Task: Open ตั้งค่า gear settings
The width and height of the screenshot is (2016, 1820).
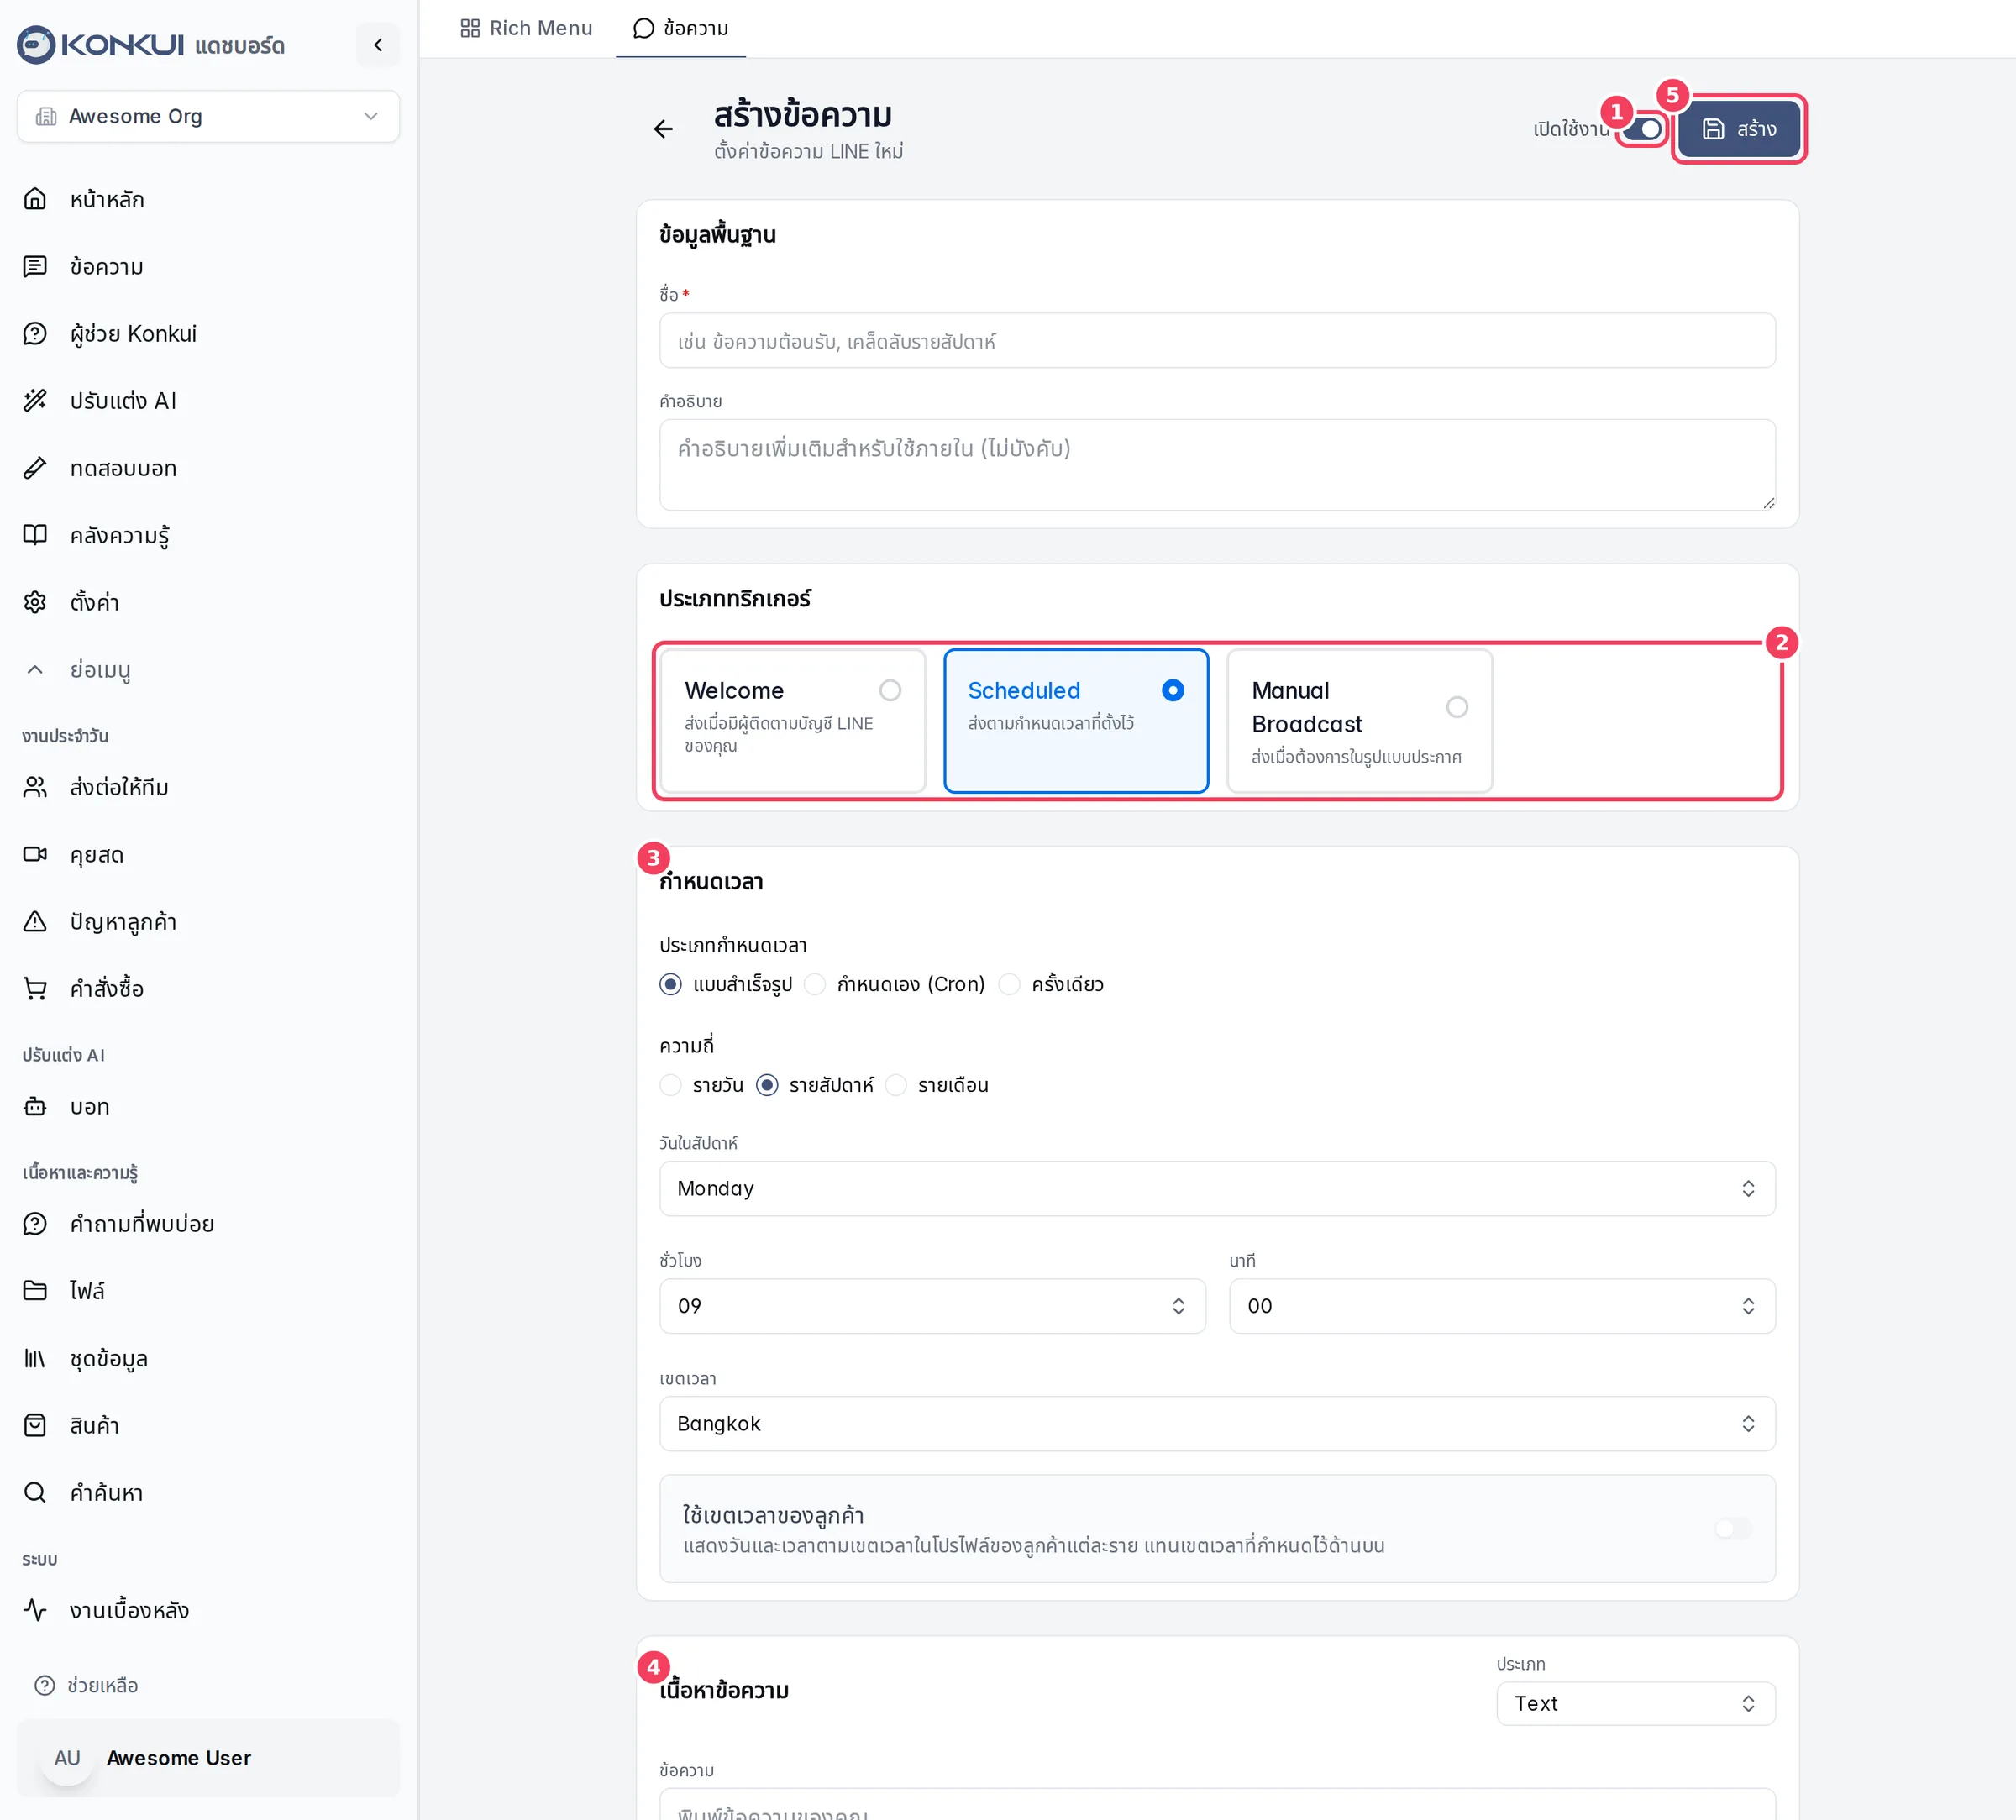Action: pyautogui.click(x=208, y=602)
